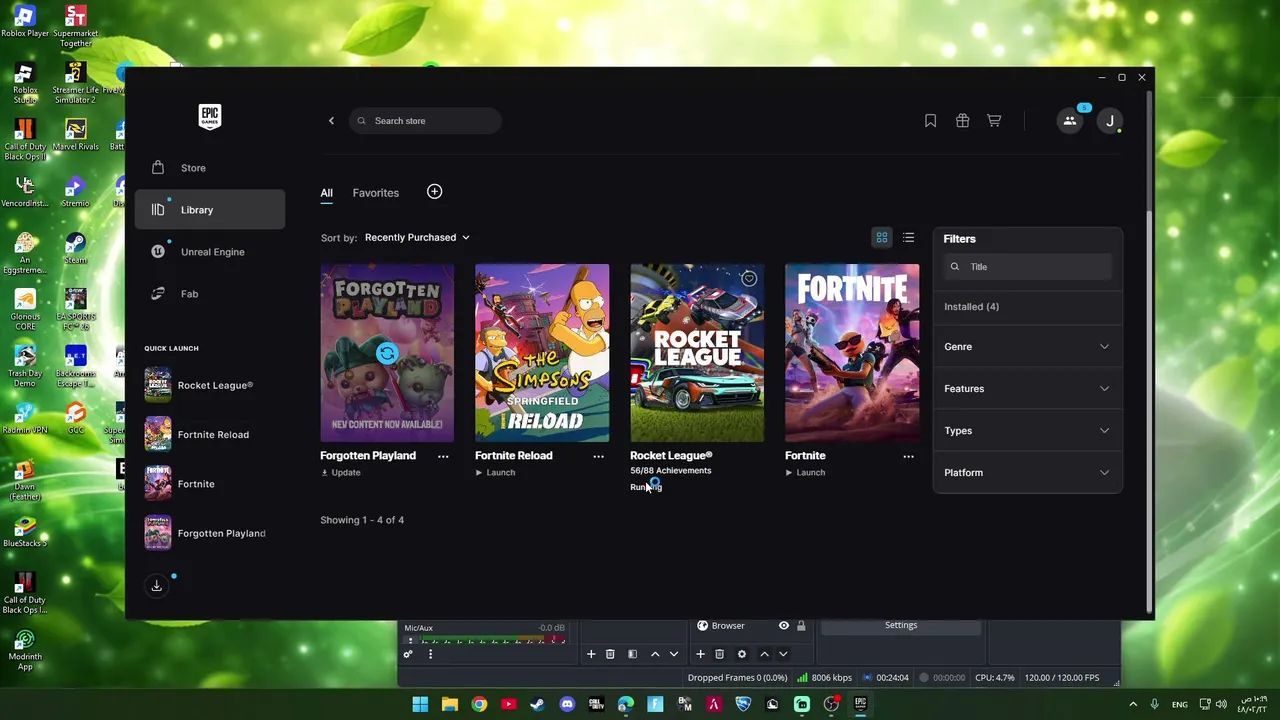The image size is (1280, 720).
Task: Click the Title filter field
Action: coord(1028,267)
